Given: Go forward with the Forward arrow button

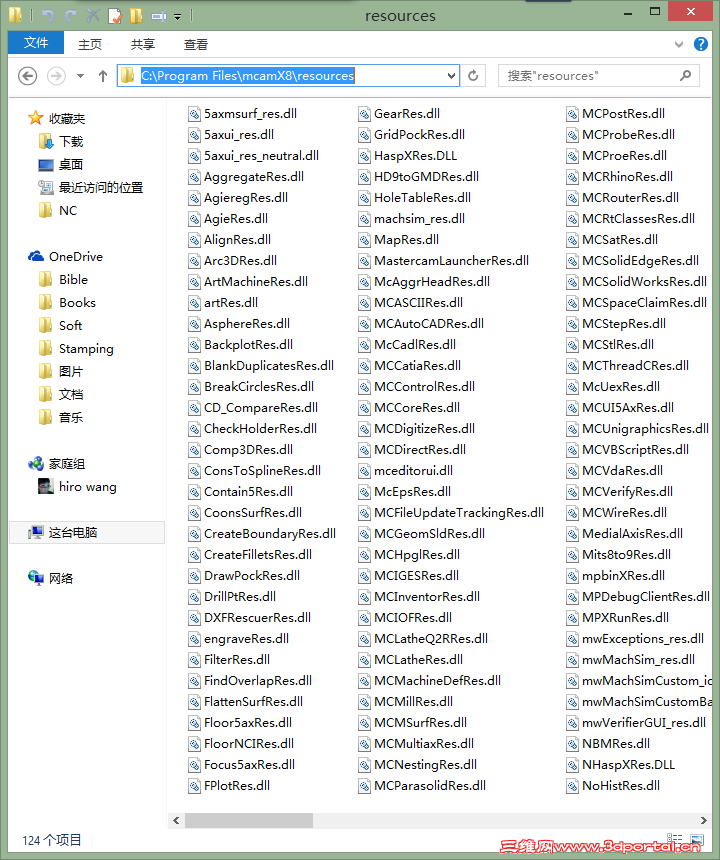Looking at the screenshot, I should [56, 76].
